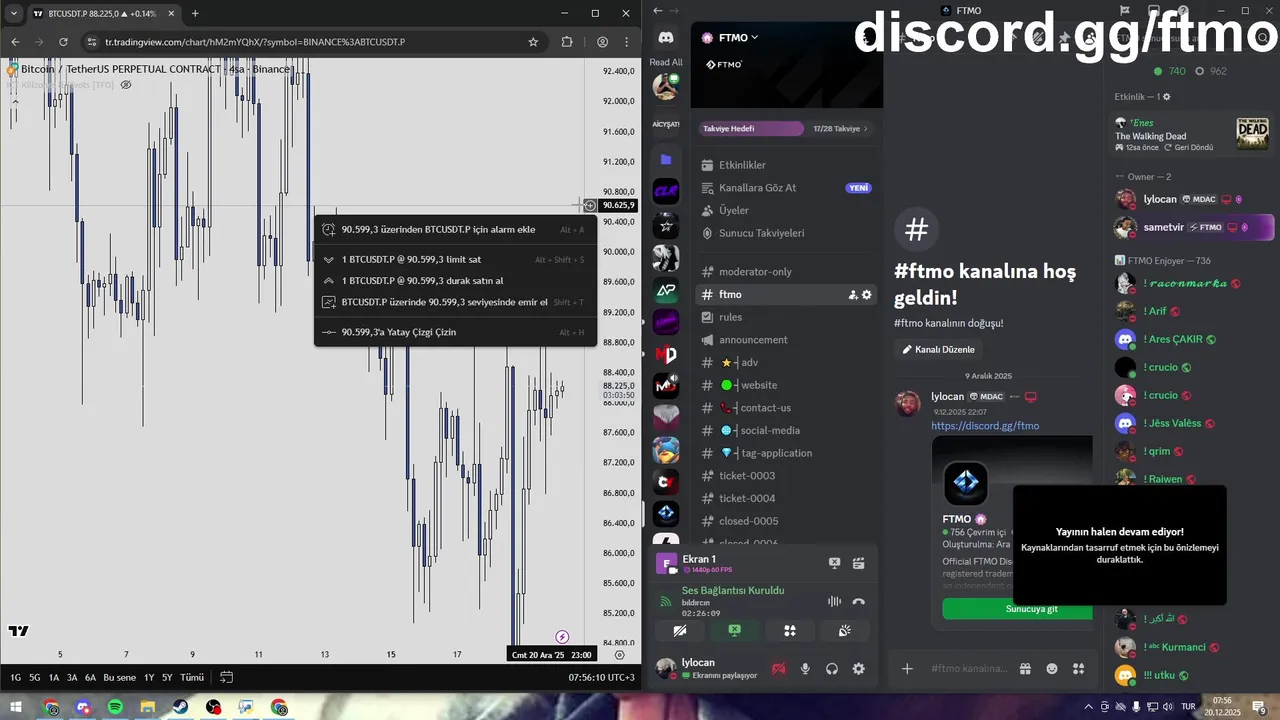Open a new Chrome tab
This screenshot has height=720, width=1280.
coord(195,14)
